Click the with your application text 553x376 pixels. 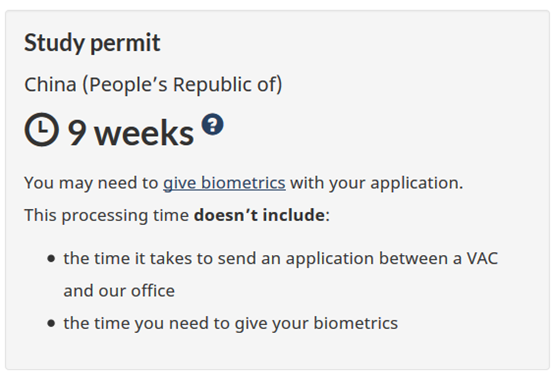376,183
